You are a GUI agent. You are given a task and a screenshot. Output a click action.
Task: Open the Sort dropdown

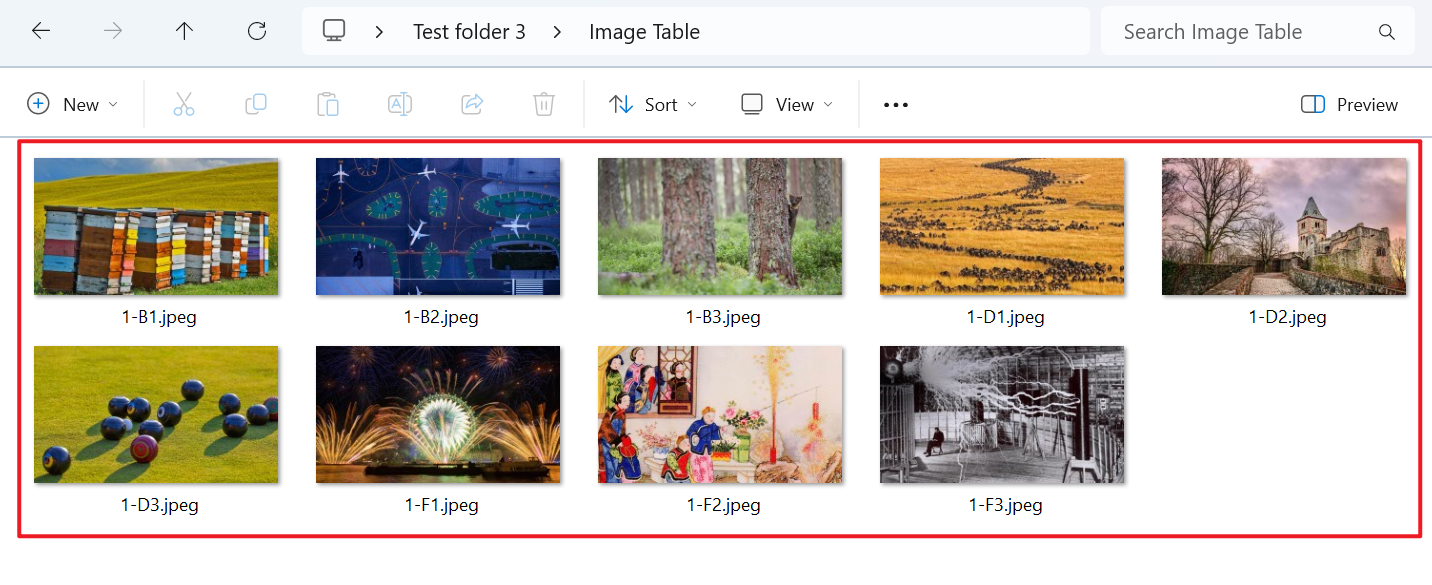click(x=652, y=103)
